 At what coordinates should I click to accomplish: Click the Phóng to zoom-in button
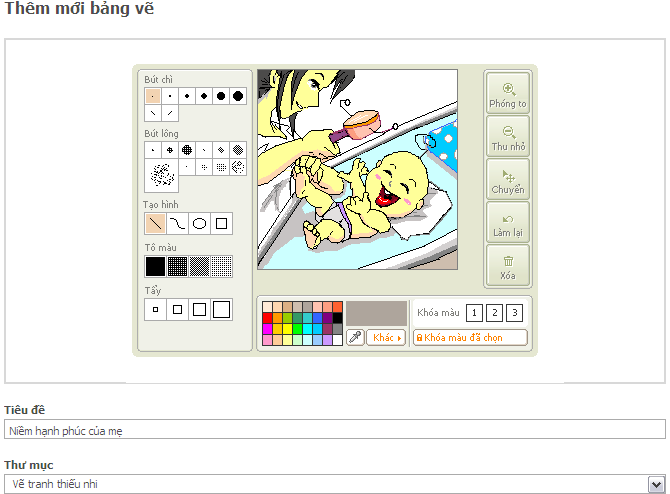507,94
